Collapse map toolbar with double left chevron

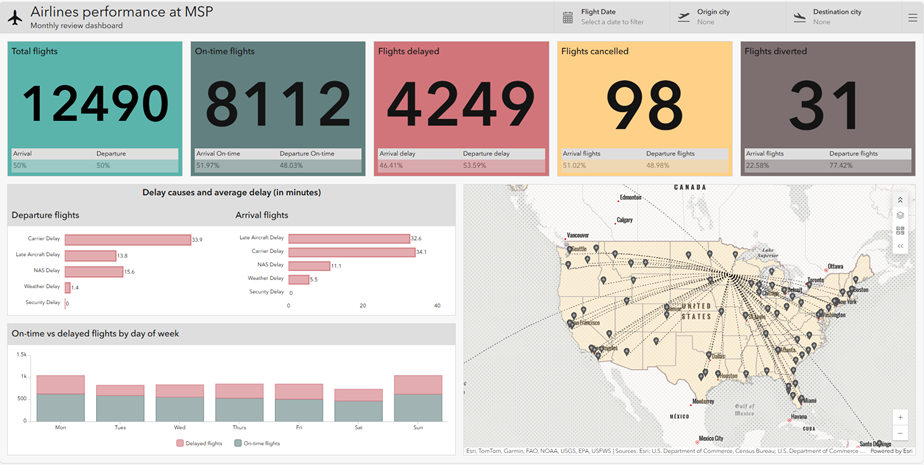coord(900,246)
